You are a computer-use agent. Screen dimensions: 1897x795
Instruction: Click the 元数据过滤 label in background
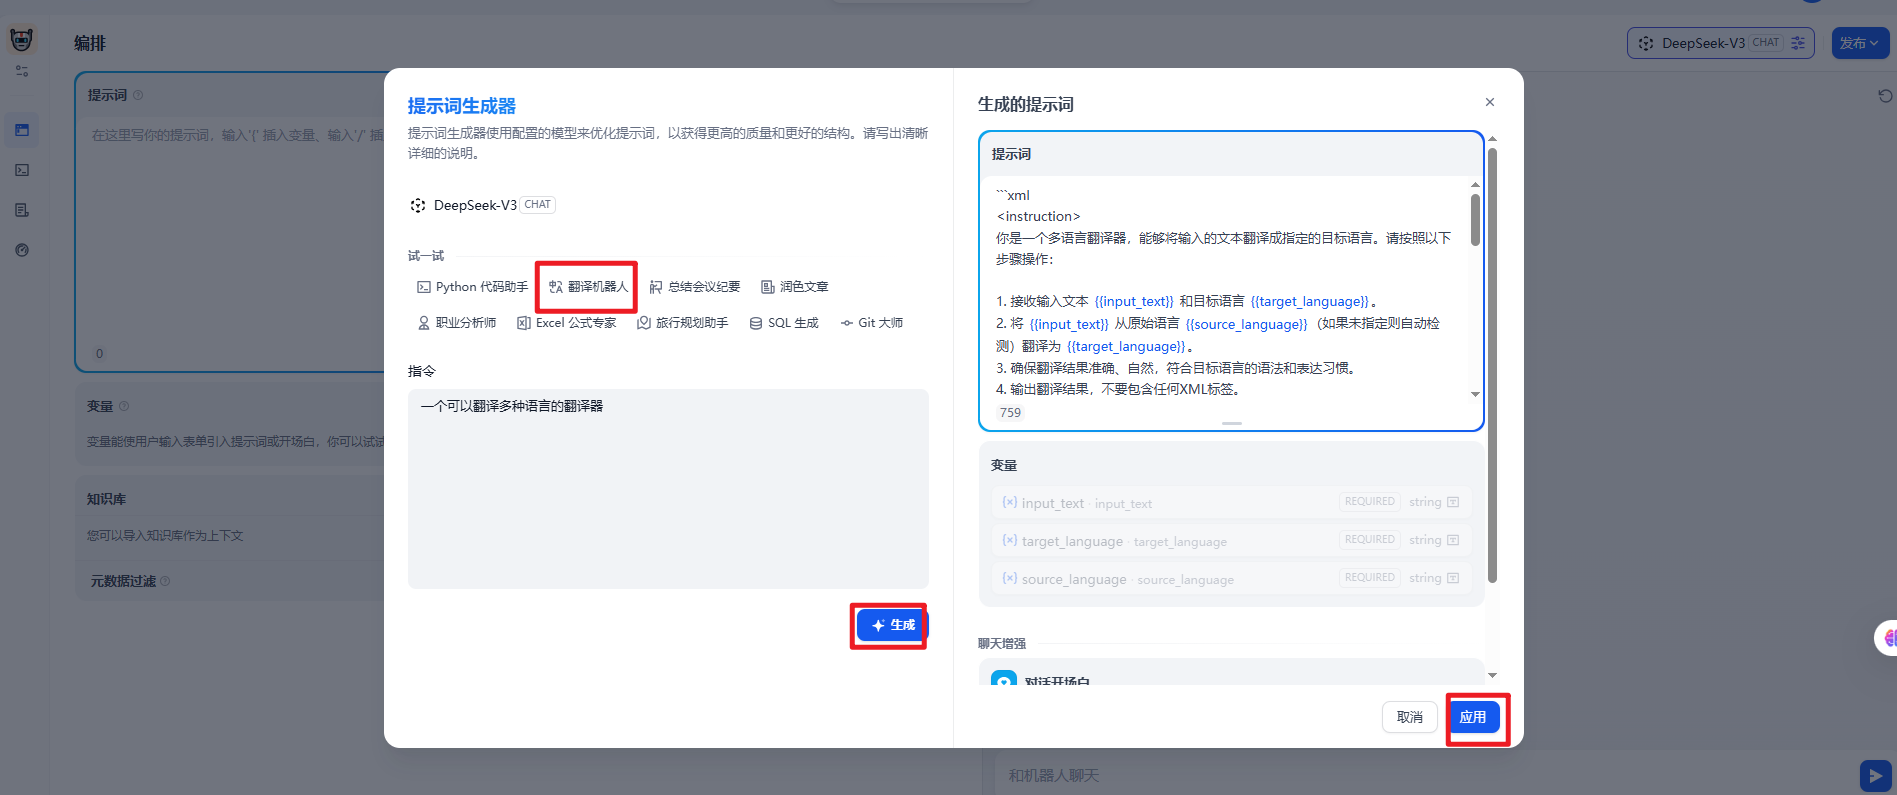123,581
